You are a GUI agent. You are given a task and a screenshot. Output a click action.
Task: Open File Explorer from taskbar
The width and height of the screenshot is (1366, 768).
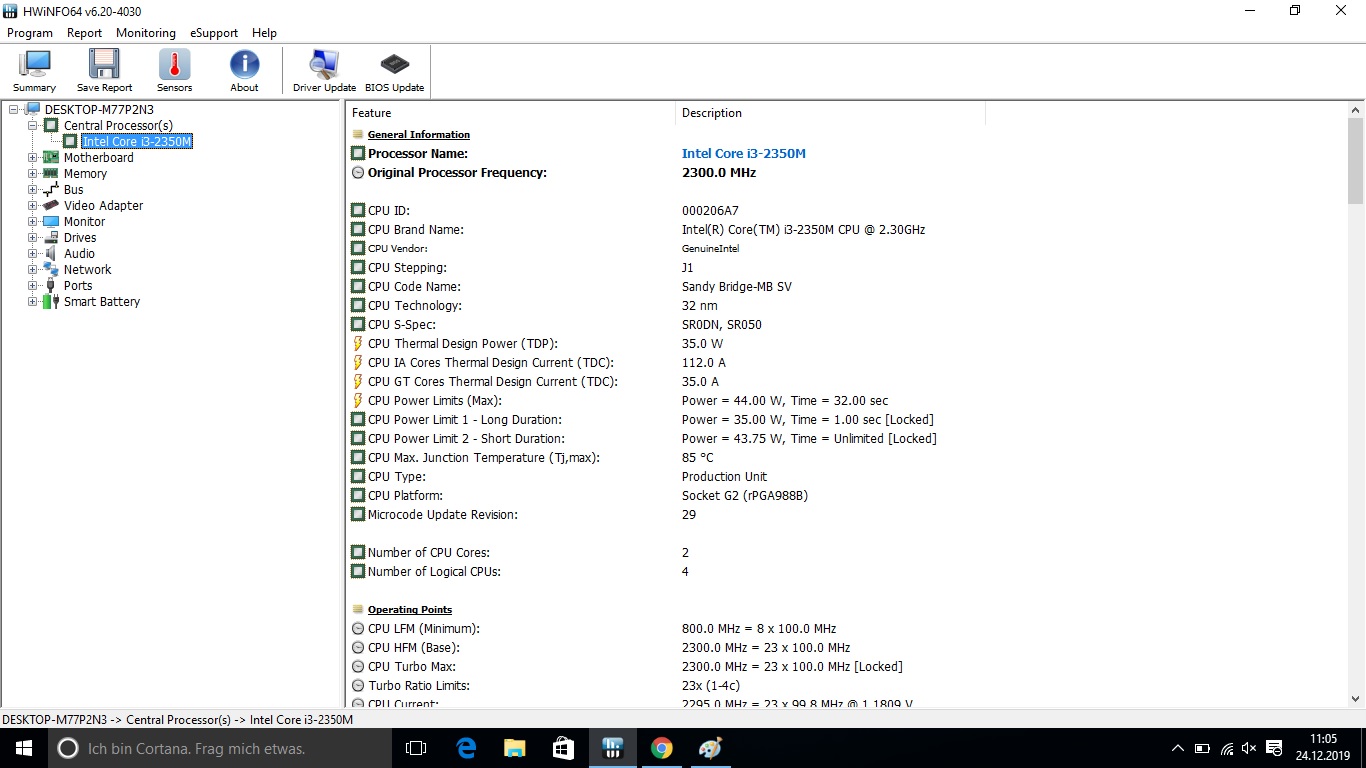click(x=514, y=748)
